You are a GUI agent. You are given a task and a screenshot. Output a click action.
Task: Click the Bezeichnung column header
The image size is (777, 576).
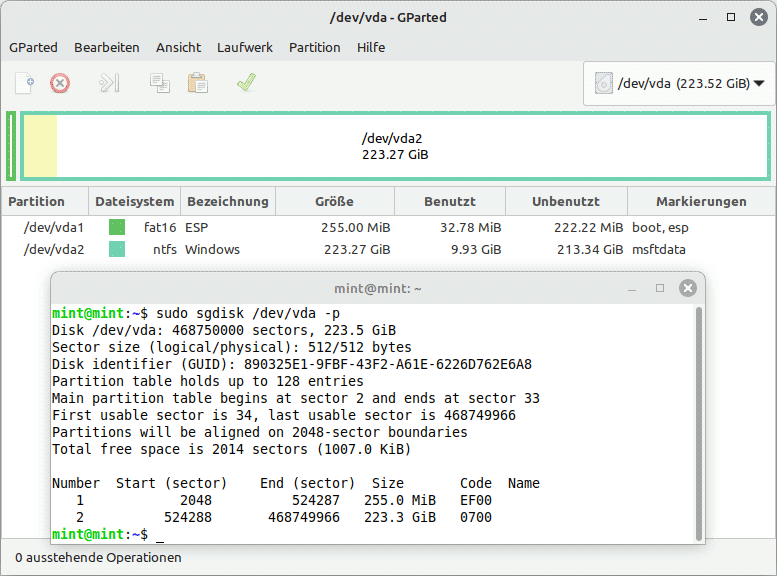pos(228,201)
